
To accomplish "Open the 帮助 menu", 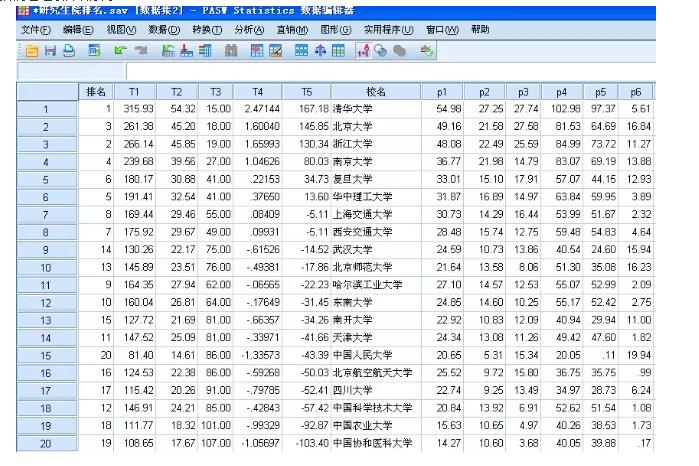I will [480, 30].
